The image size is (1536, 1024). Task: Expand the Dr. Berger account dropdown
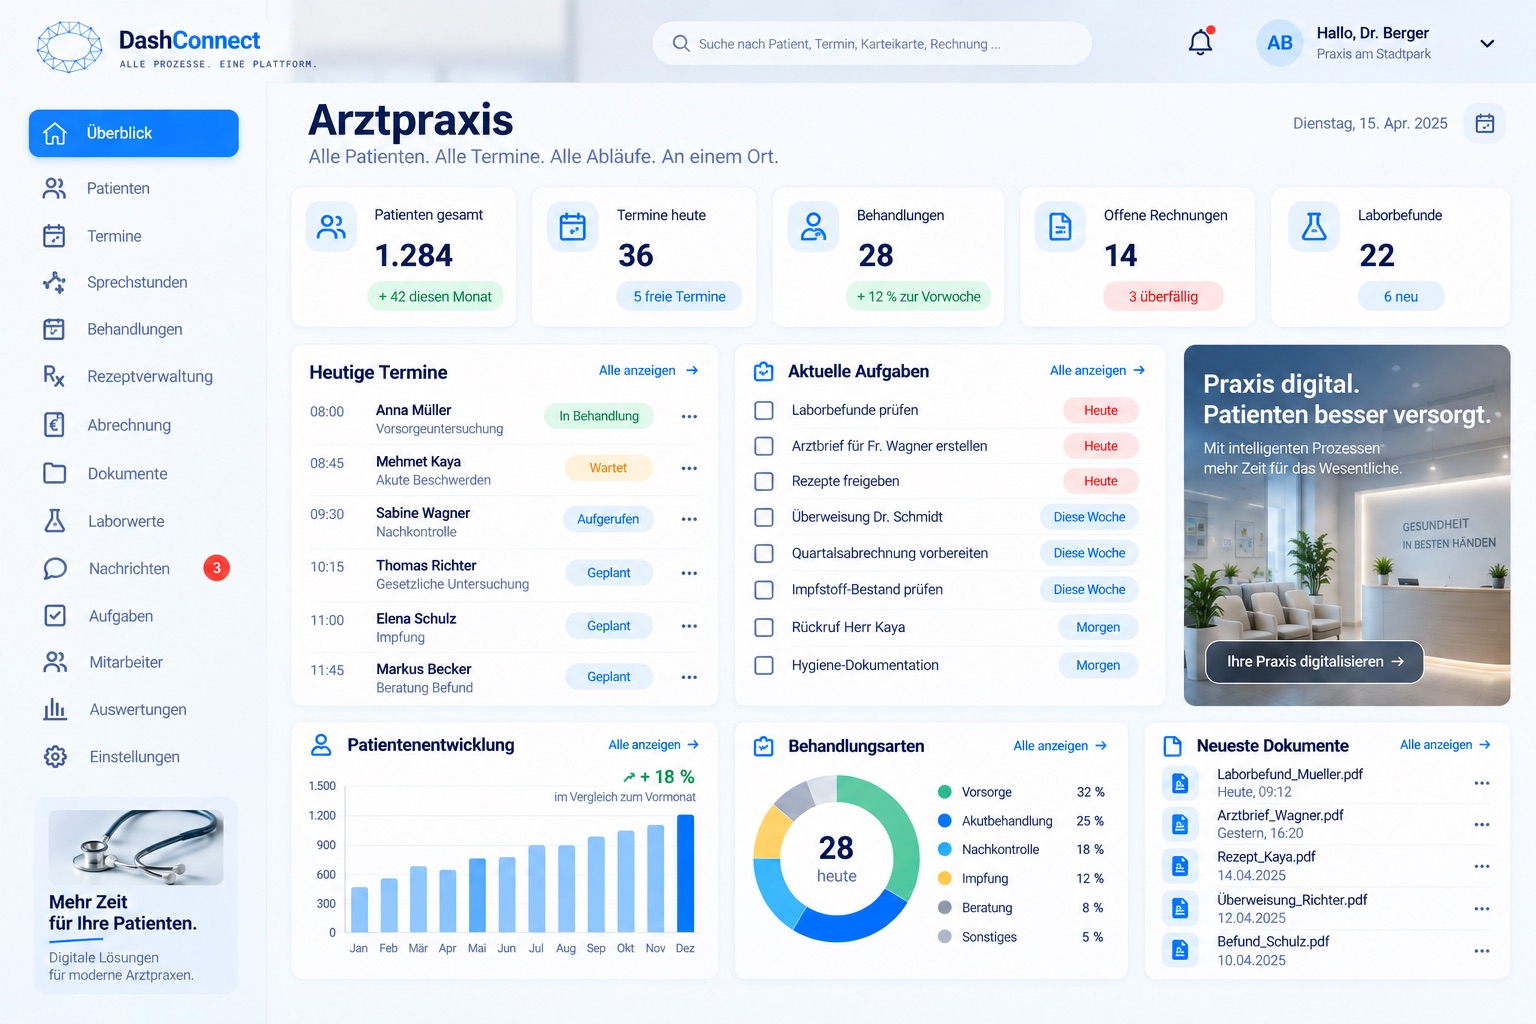(x=1487, y=43)
